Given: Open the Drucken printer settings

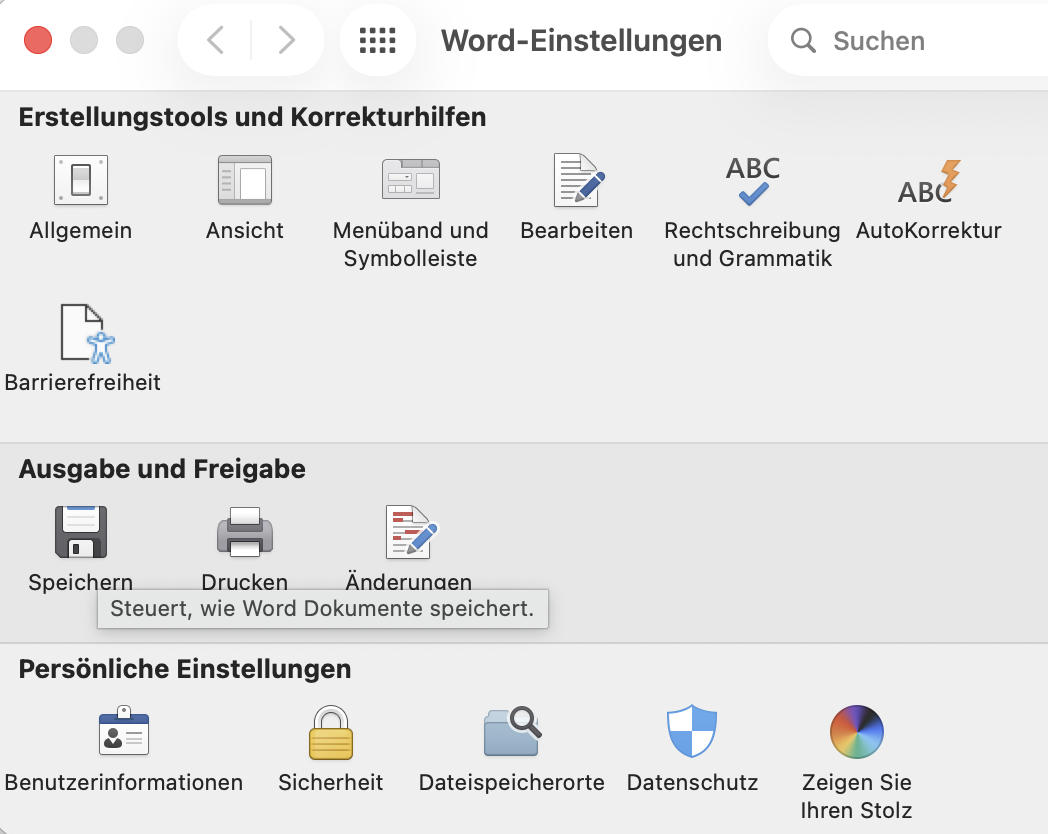Looking at the screenshot, I should click(245, 532).
